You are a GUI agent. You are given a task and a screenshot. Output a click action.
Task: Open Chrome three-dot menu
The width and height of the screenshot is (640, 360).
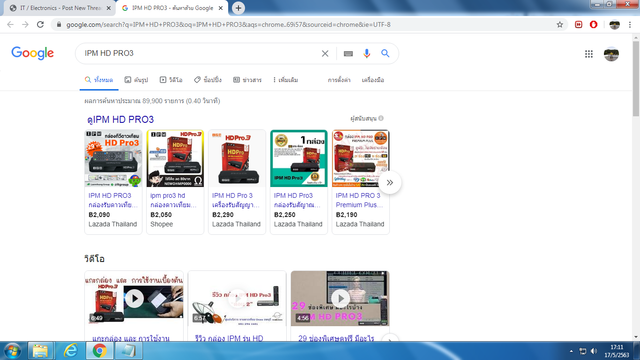[x=630, y=24]
